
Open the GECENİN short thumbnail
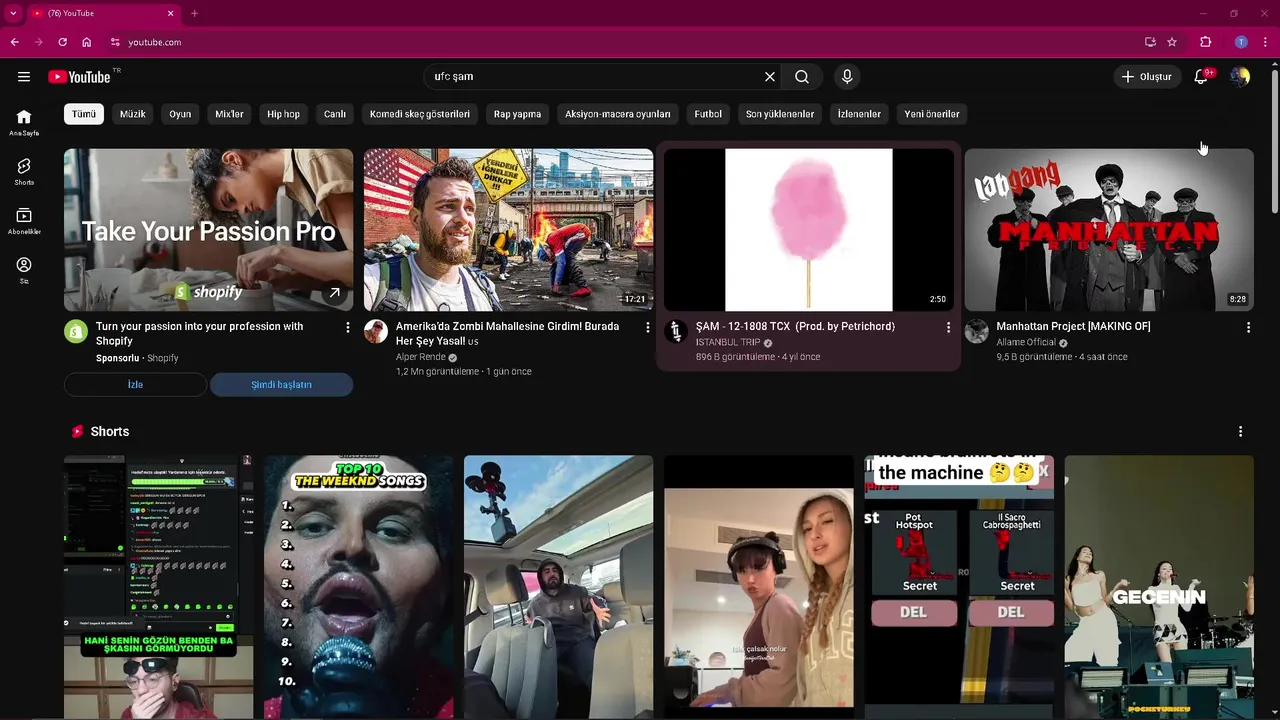tap(1158, 587)
